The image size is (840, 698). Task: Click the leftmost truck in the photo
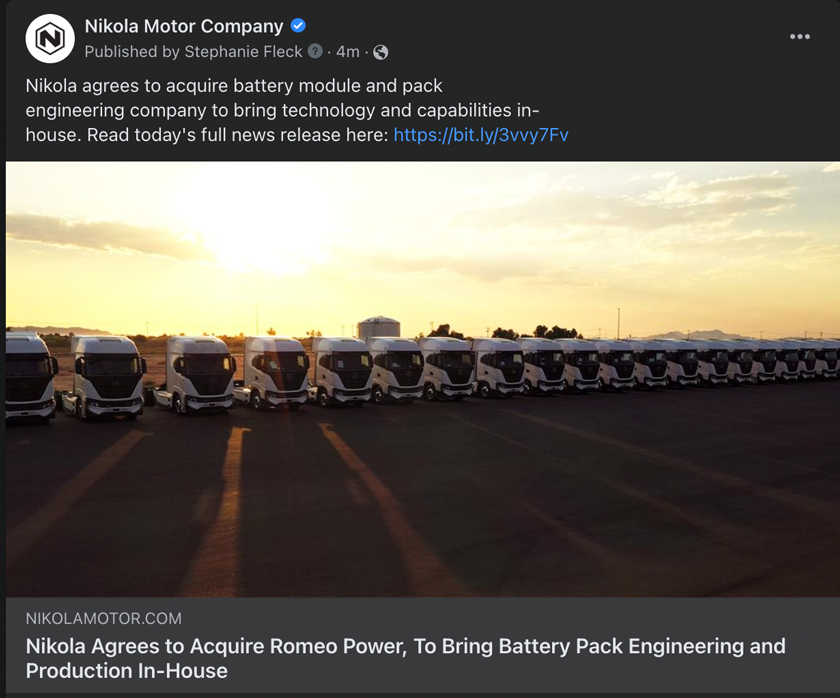pos(27,375)
